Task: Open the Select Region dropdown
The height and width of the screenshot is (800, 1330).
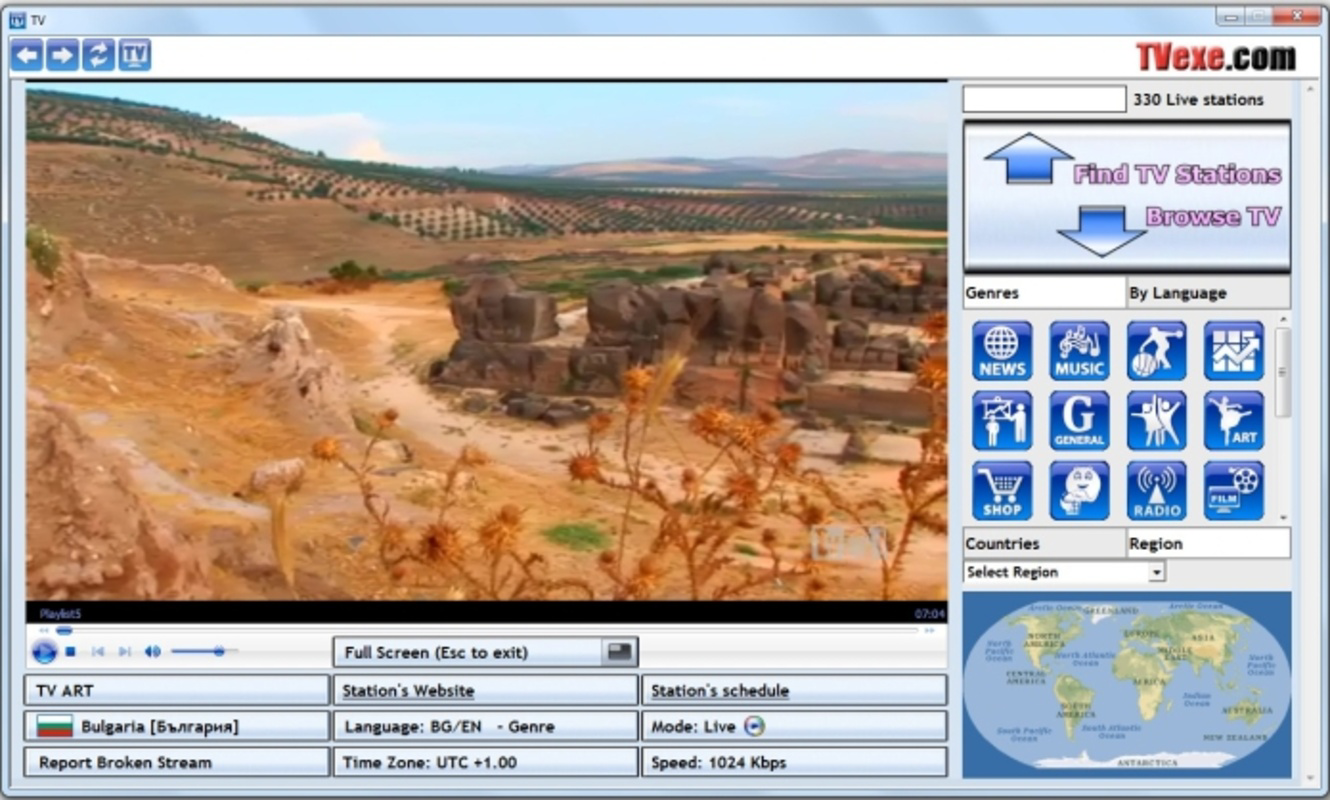Action: pos(1064,572)
